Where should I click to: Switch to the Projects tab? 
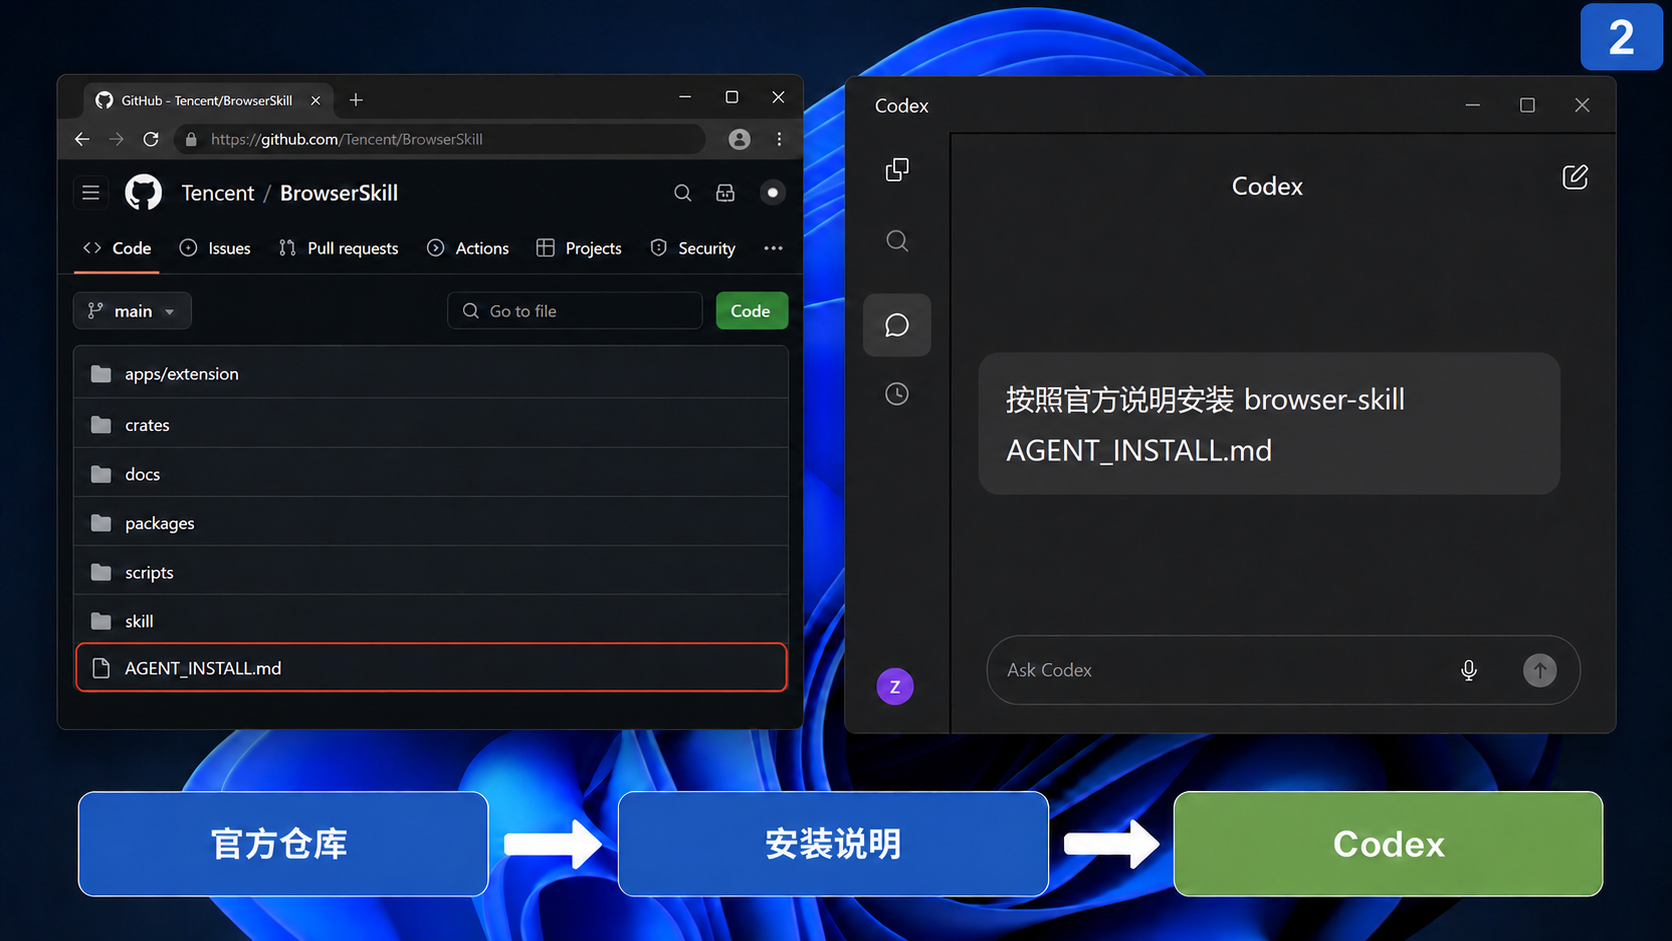click(x=579, y=248)
